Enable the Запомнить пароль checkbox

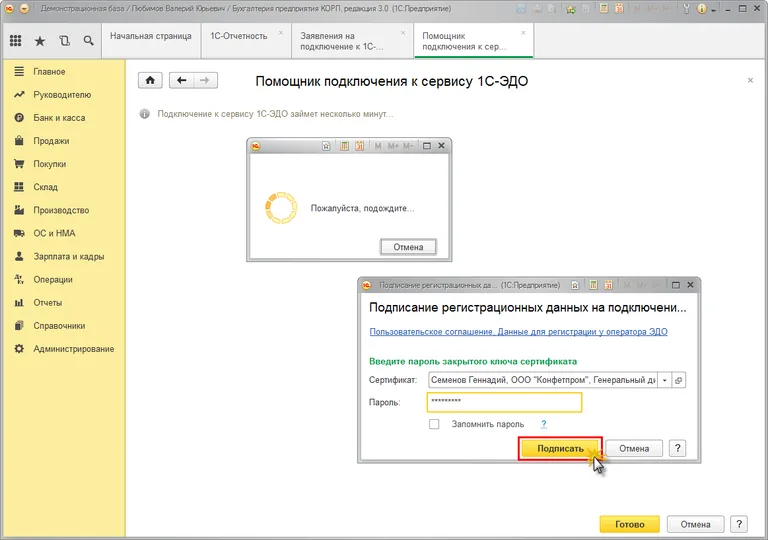(434, 424)
